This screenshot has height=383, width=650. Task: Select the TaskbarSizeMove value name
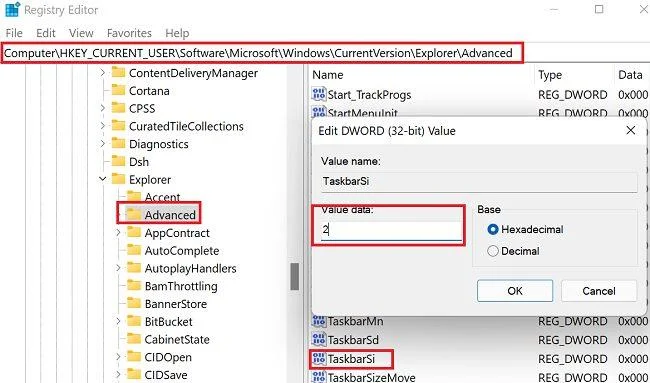pos(371,378)
